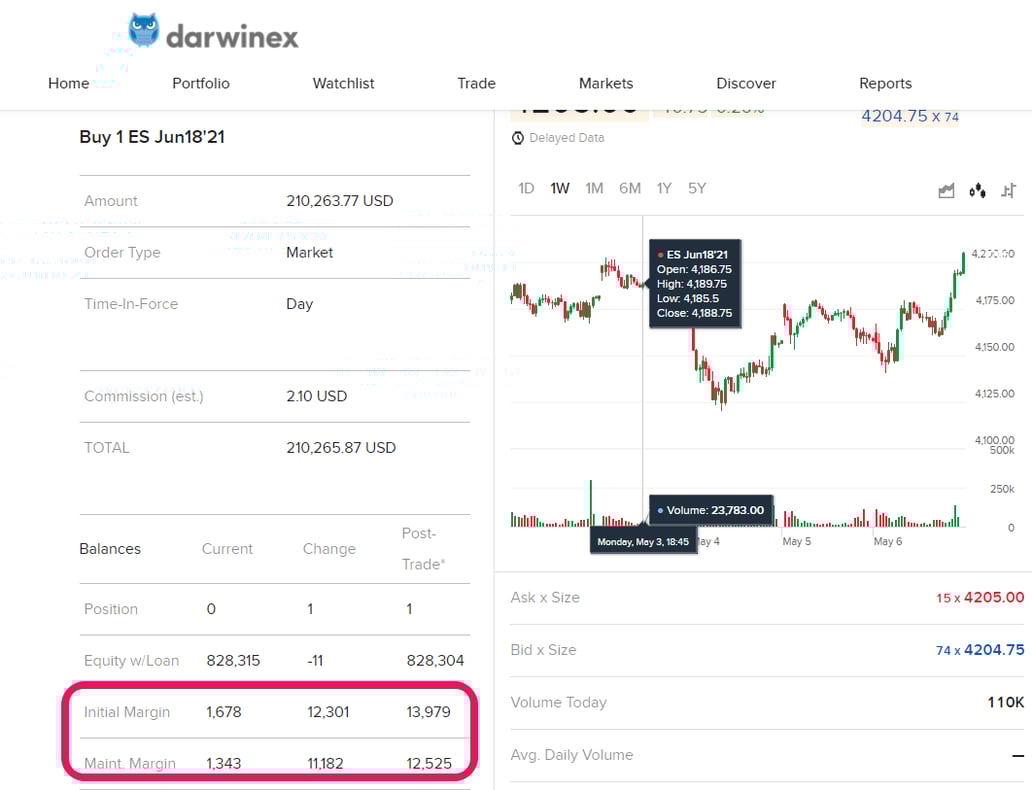Select the OHLC bar chart icon
The height and width of the screenshot is (790, 1032).
coord(1008,190)
